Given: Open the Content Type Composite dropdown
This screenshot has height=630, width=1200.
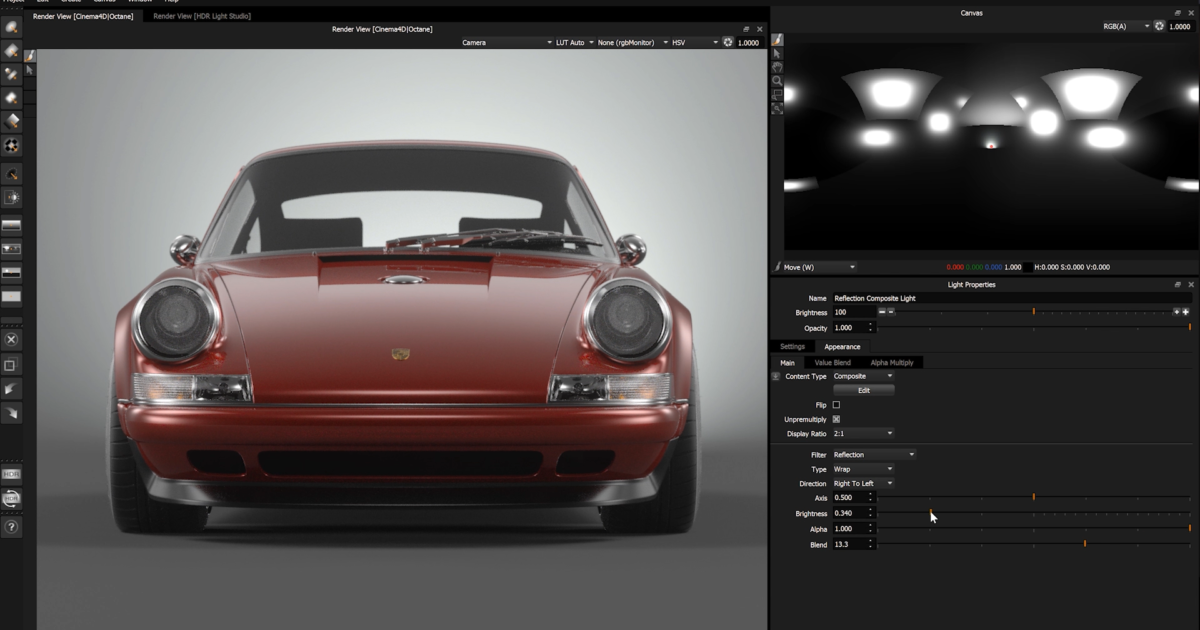Looking at the screenshot, I should click(862, 376).
